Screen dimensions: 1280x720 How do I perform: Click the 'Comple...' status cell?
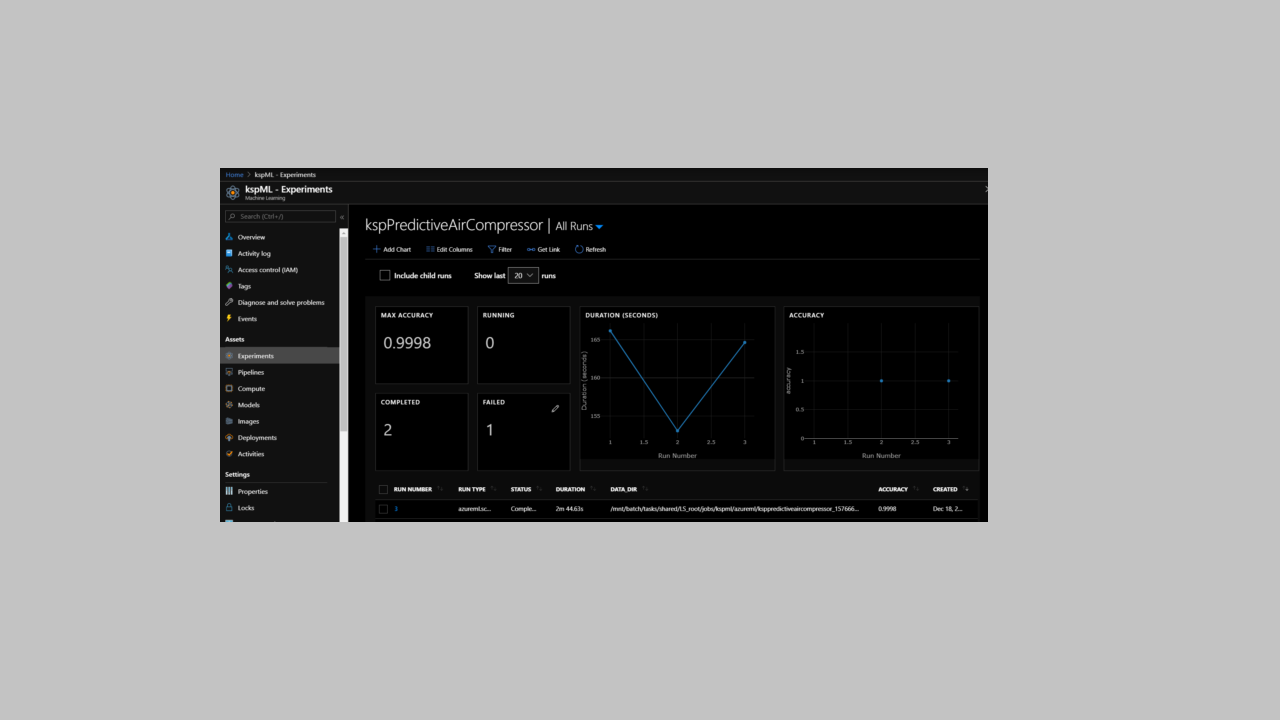[x=523, y=509]
